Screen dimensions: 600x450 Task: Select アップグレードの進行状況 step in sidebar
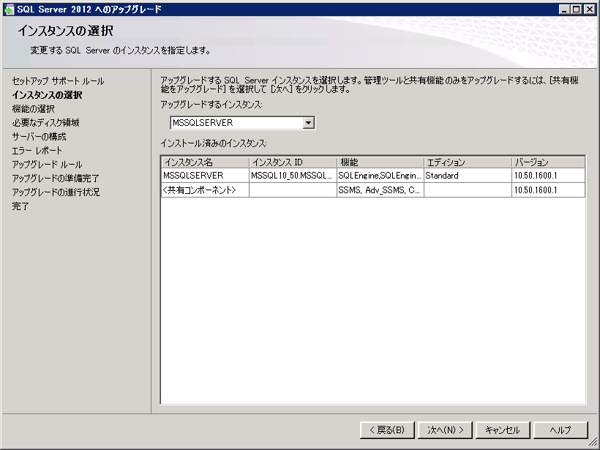[x=56, y=192]
